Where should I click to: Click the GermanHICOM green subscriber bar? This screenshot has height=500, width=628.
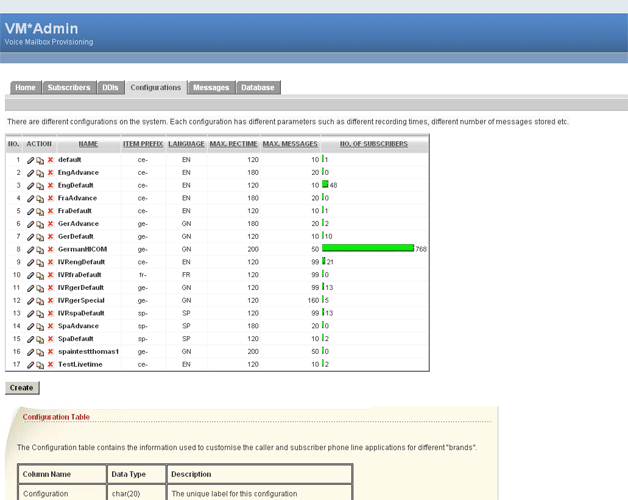pos(368,249)
